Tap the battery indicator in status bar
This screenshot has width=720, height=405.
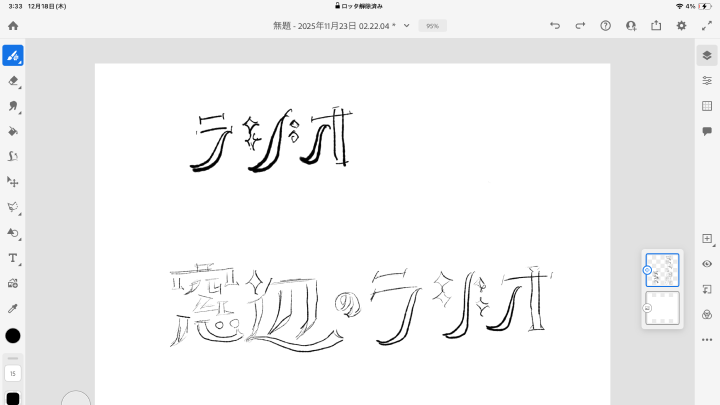[705, 6]
